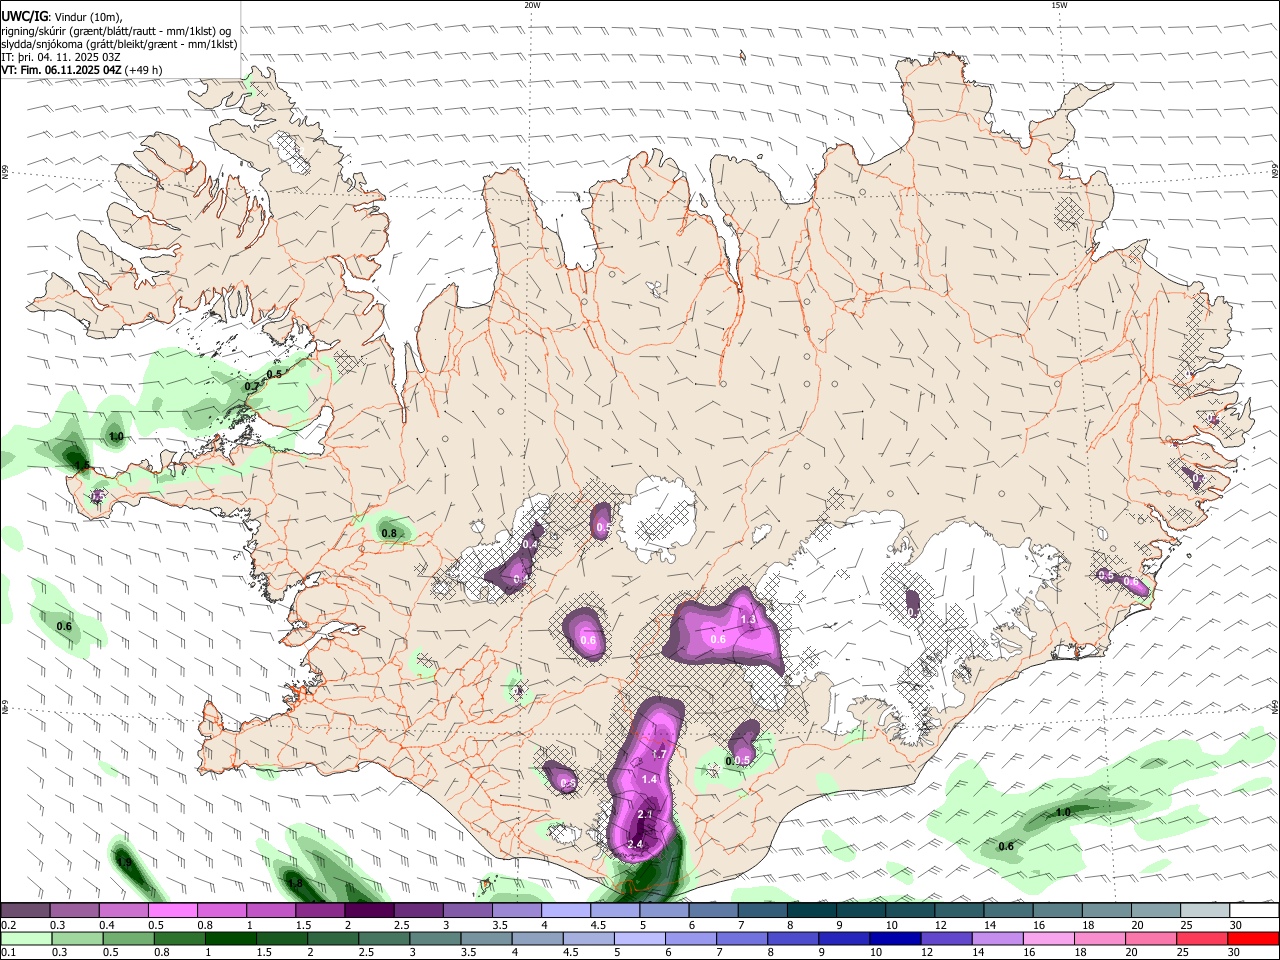
Task: Click the 1.0 value in the green area off Snæfellsnes
Action: point(116,437)
